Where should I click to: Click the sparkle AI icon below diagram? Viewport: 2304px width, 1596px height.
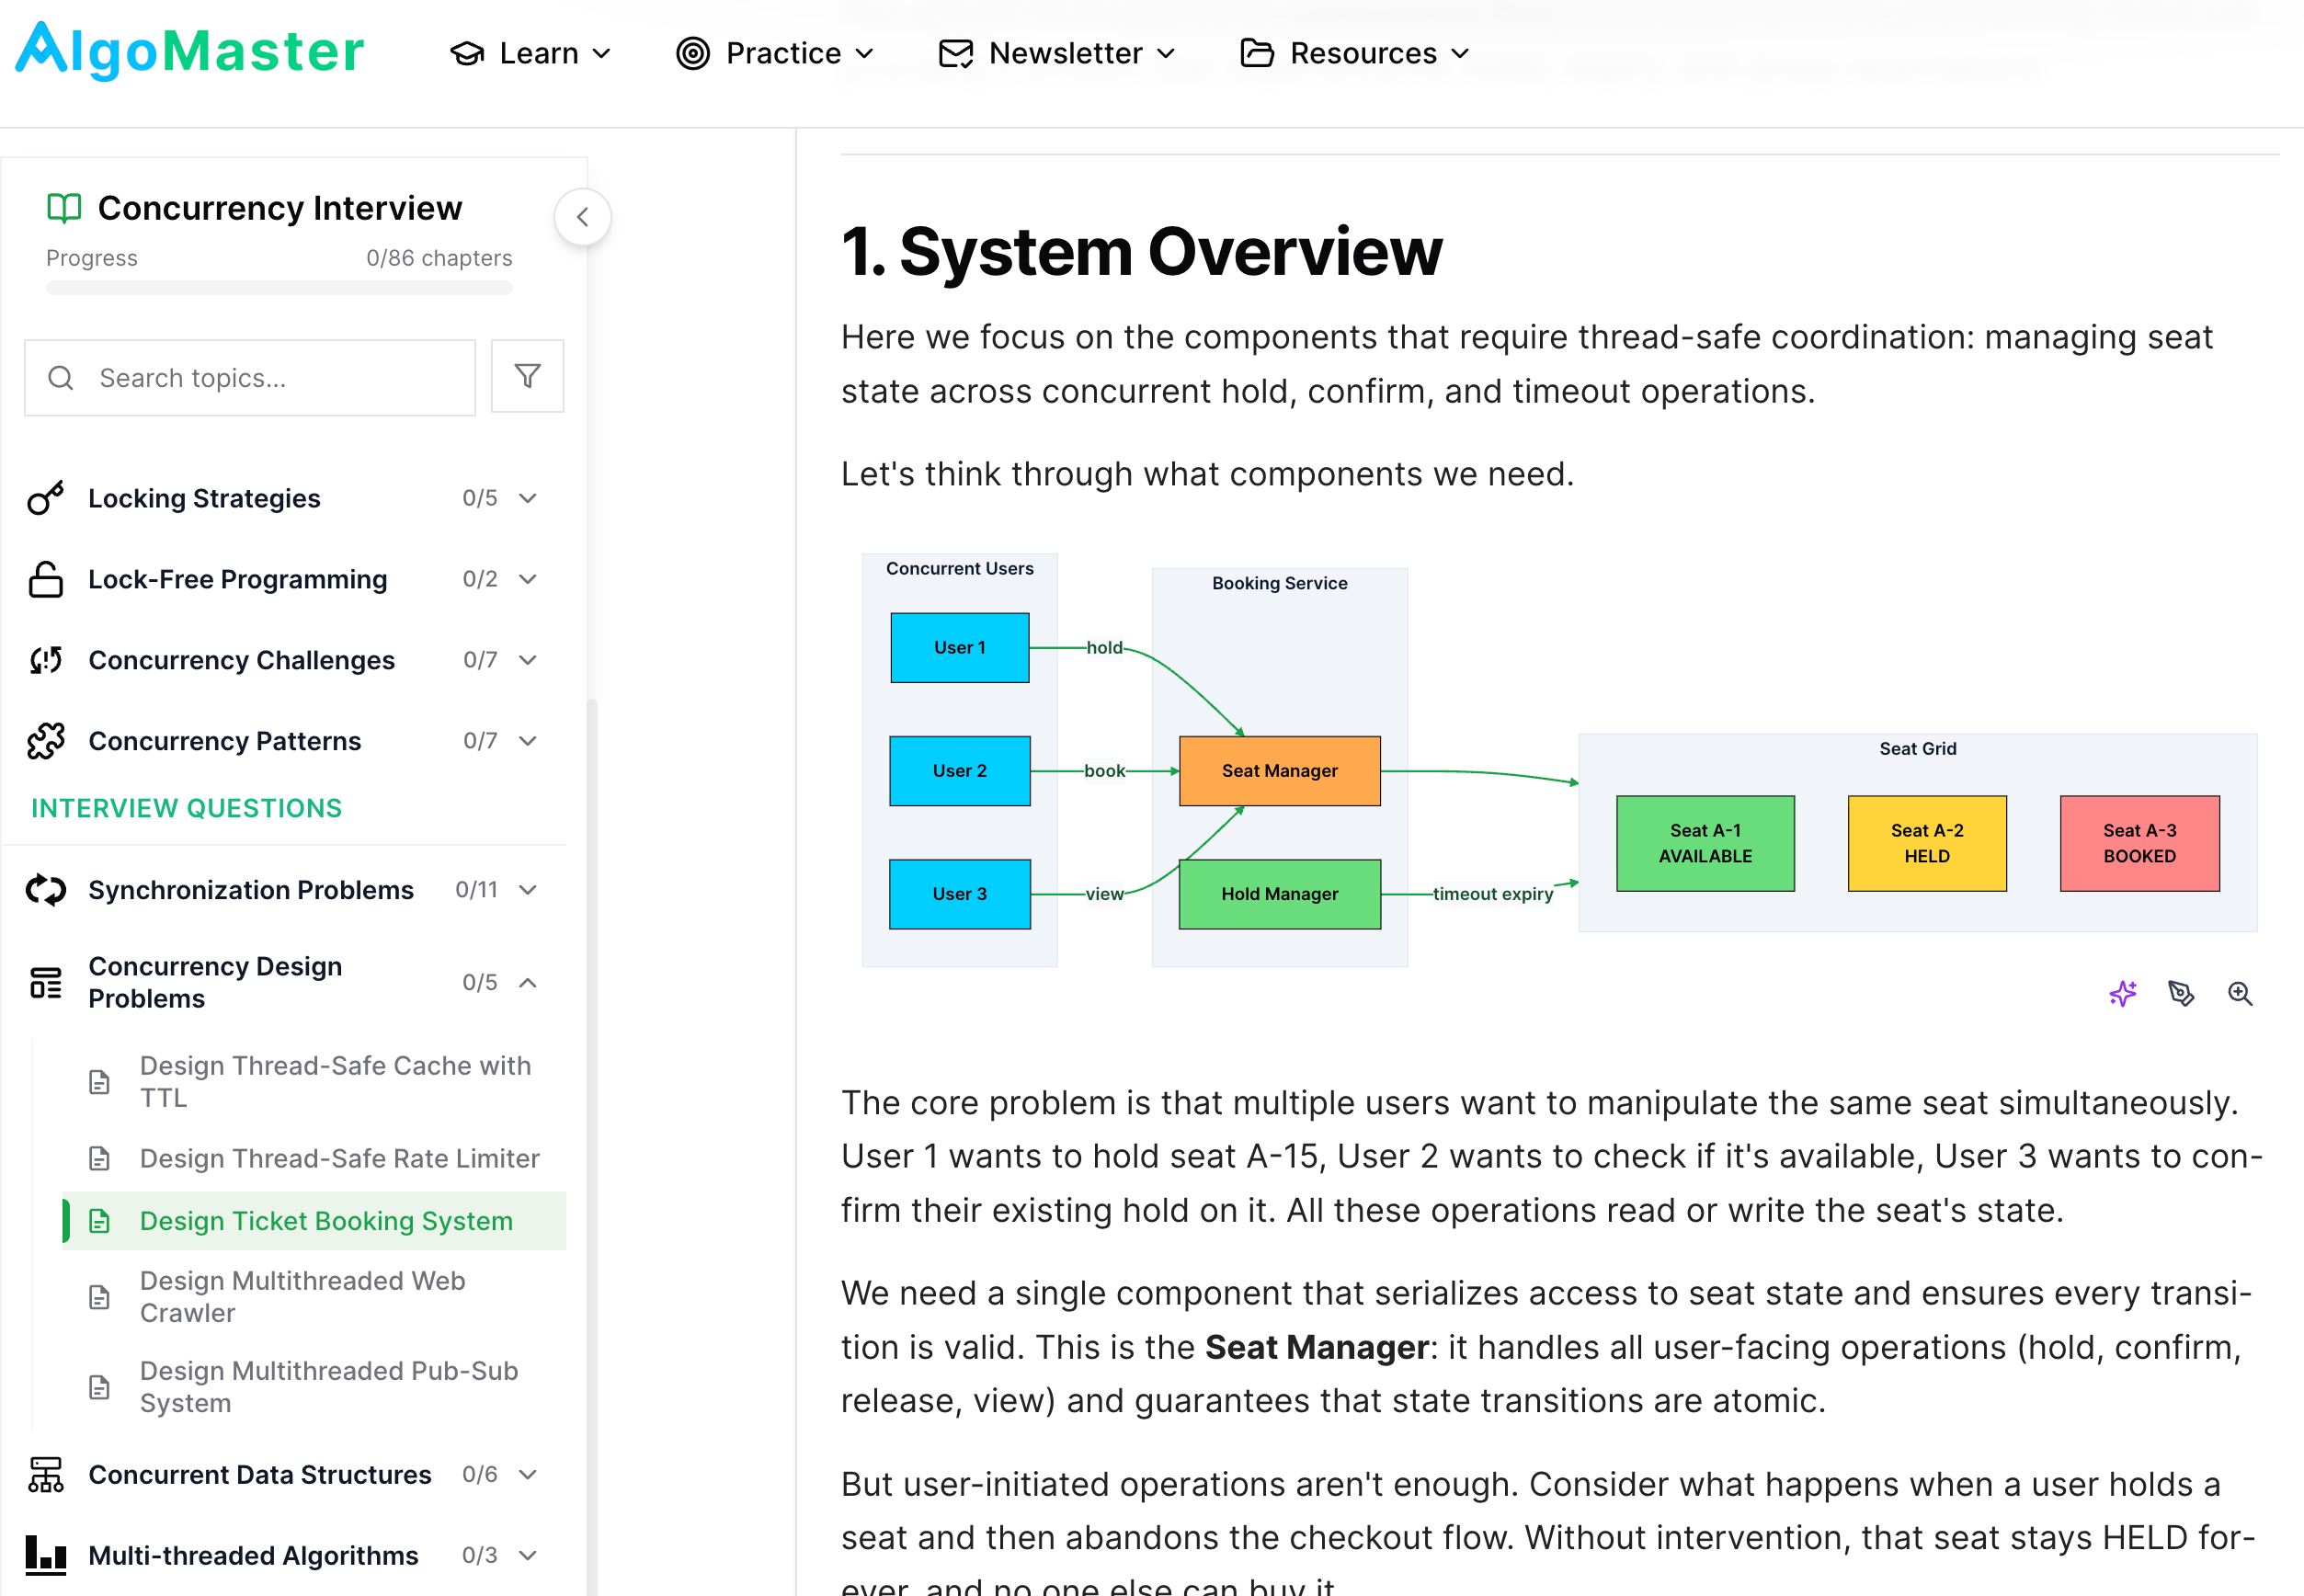(2122, 994)
